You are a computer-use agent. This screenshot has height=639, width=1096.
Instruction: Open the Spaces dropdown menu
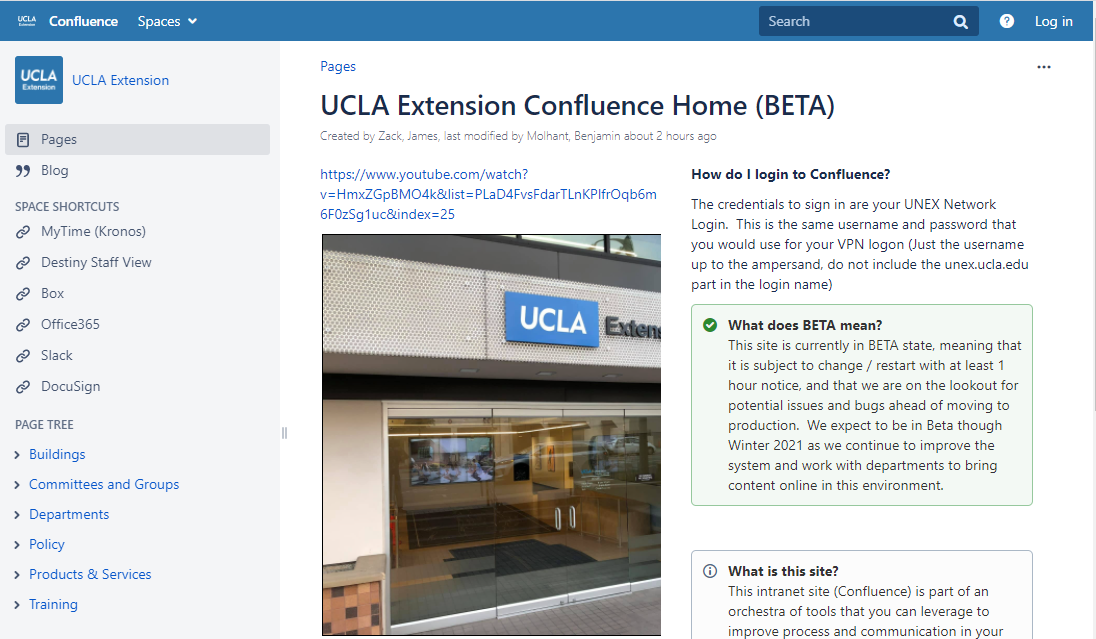pos(167,21)
